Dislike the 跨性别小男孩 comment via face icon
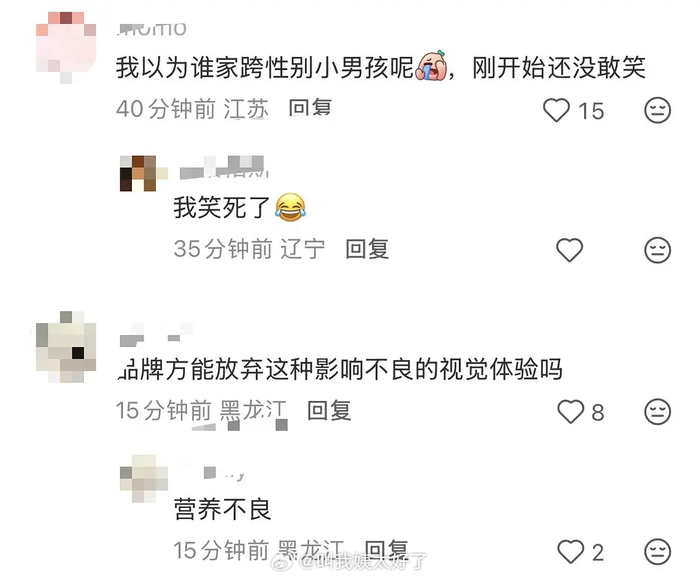Viewport: 700px width, 578px height. click(658, 110)
